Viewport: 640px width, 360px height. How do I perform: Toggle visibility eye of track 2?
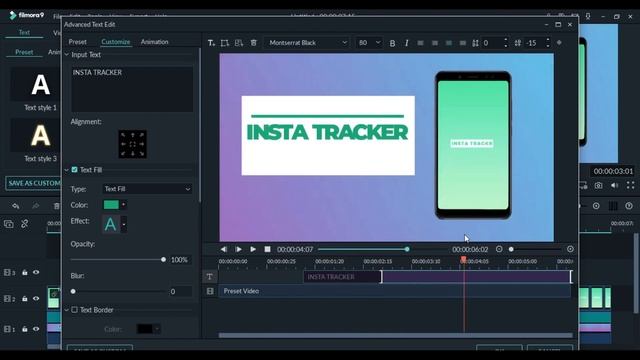tap(36, 298)
